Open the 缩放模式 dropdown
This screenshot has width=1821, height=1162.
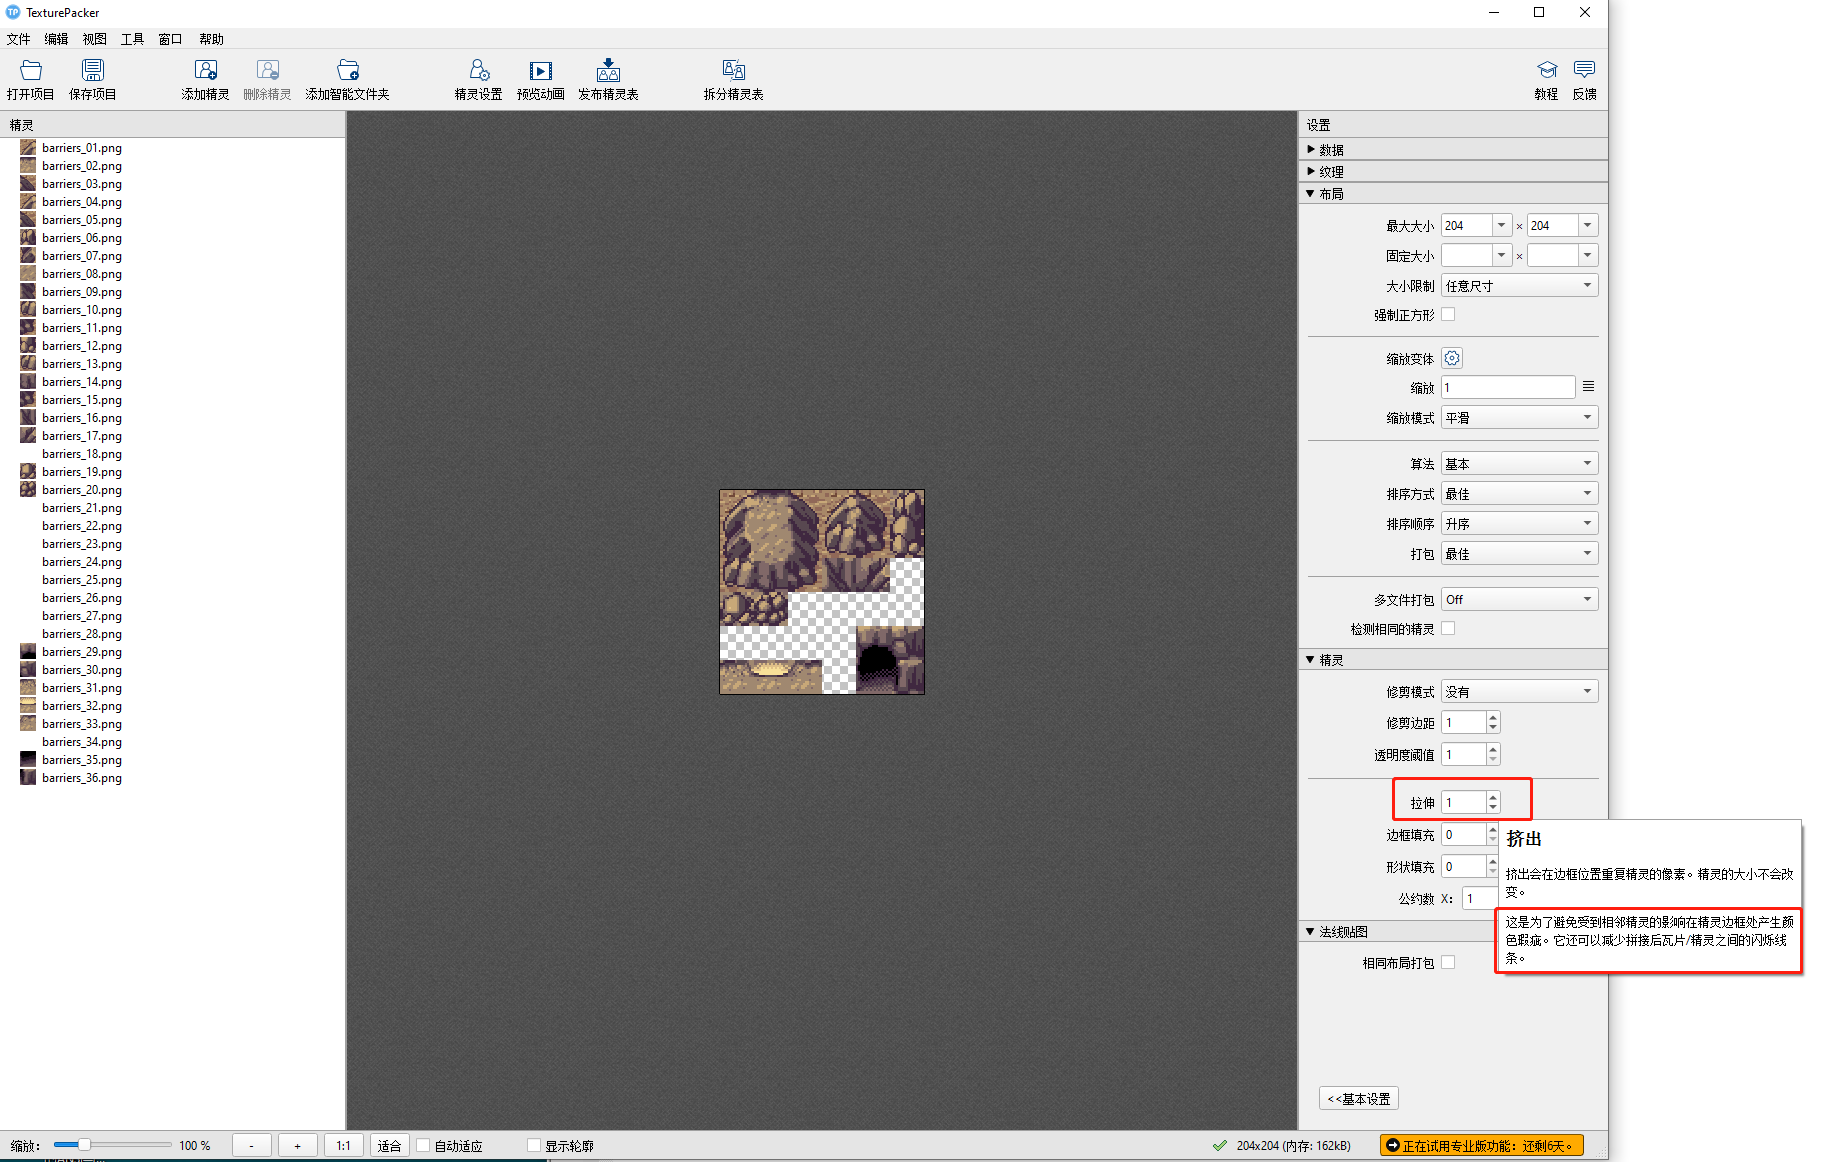(x=1519, y=417)
